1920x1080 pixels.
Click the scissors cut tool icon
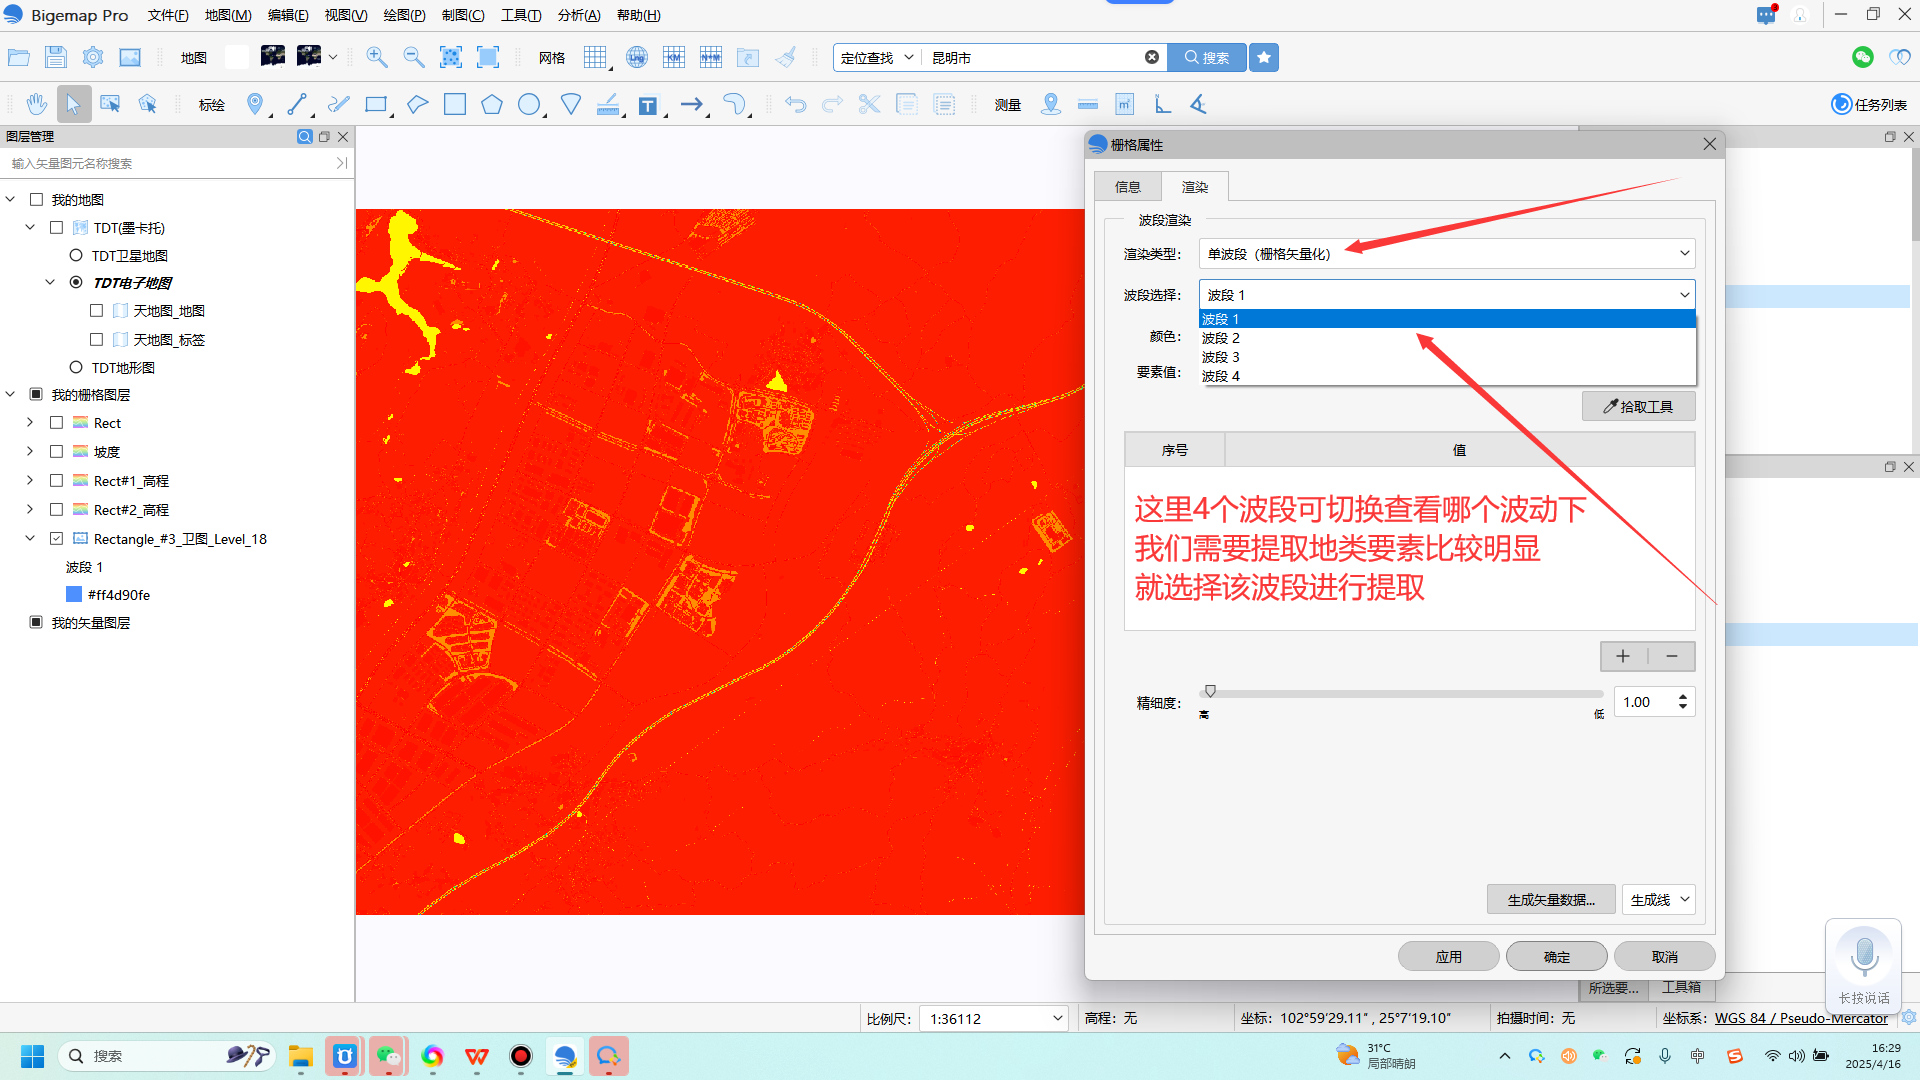click(869, 104)
